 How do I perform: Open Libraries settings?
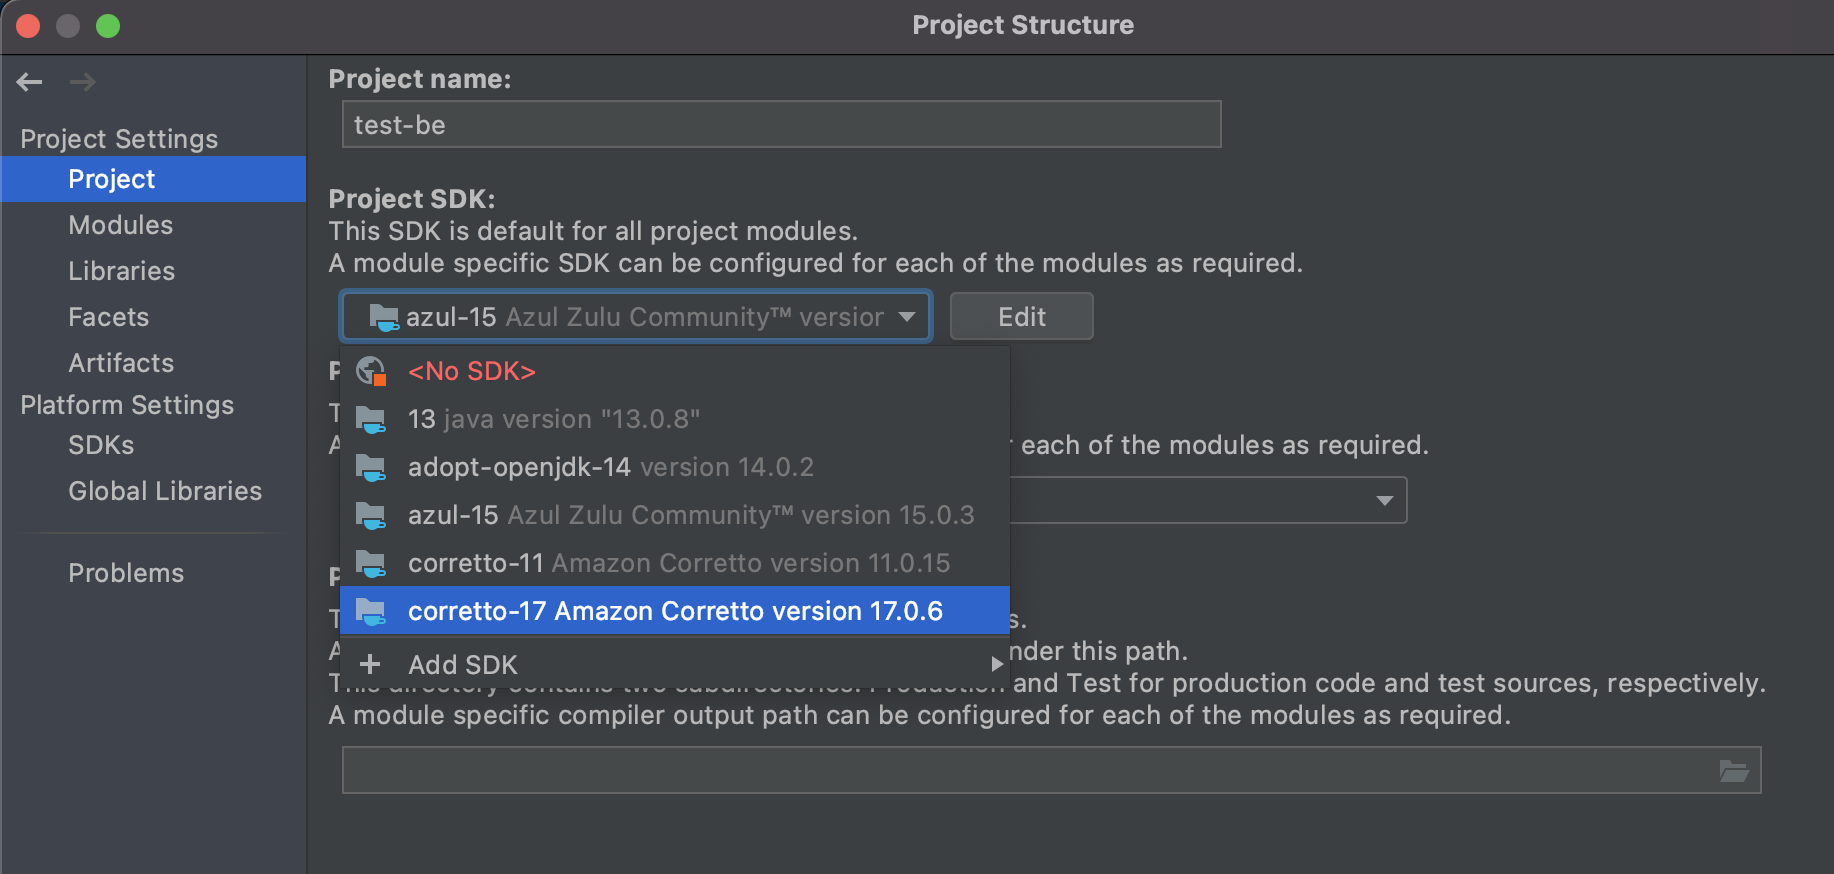[x=153, y=271]
